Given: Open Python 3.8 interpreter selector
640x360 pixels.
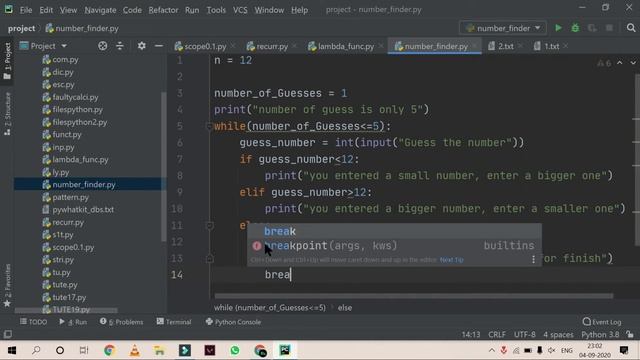Looking at the screenshot, I should [600, 334].
